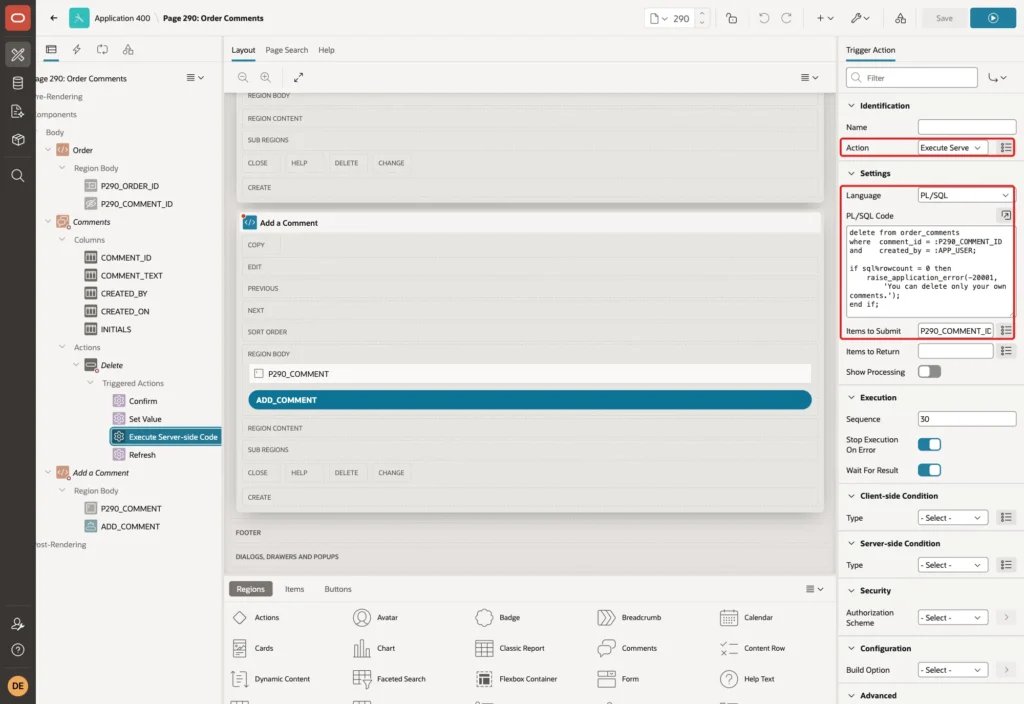1024x704 pixels.
Task: Collapse the Settings section
Action: [x=851, y=174]
